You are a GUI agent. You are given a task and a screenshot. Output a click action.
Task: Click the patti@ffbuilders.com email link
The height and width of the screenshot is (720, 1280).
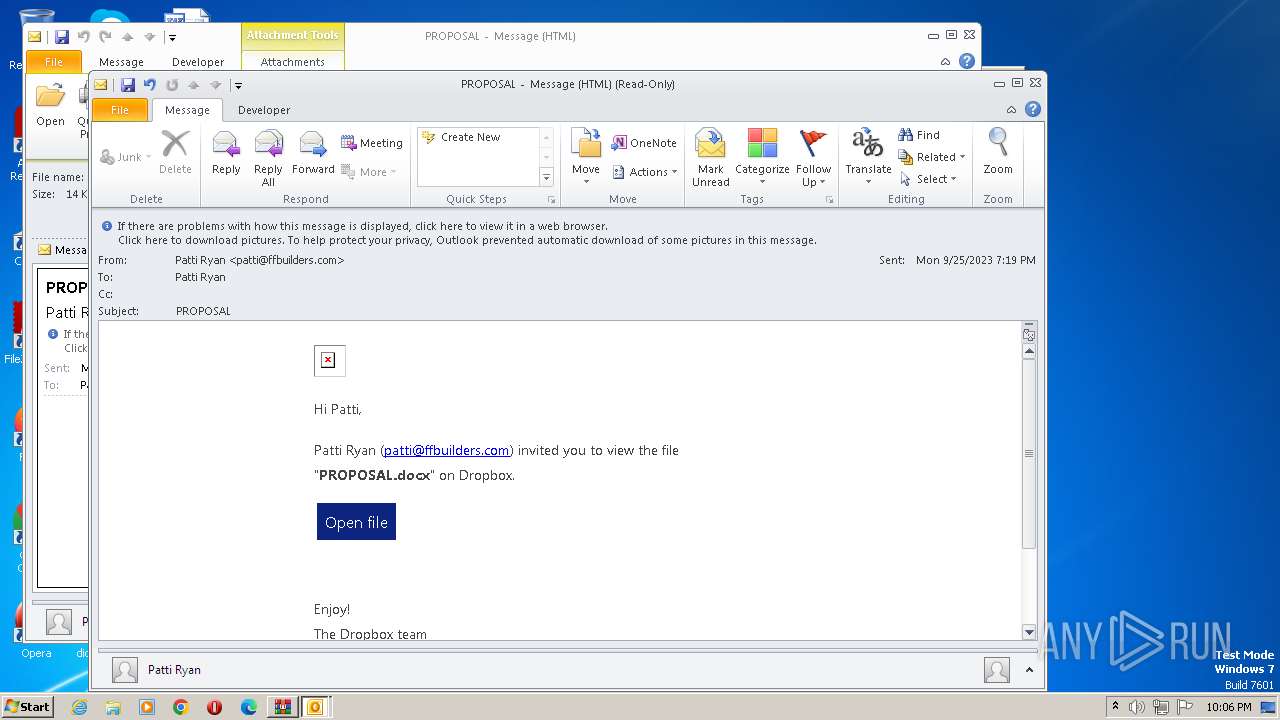pyautogui.click(x=447, y=451)
